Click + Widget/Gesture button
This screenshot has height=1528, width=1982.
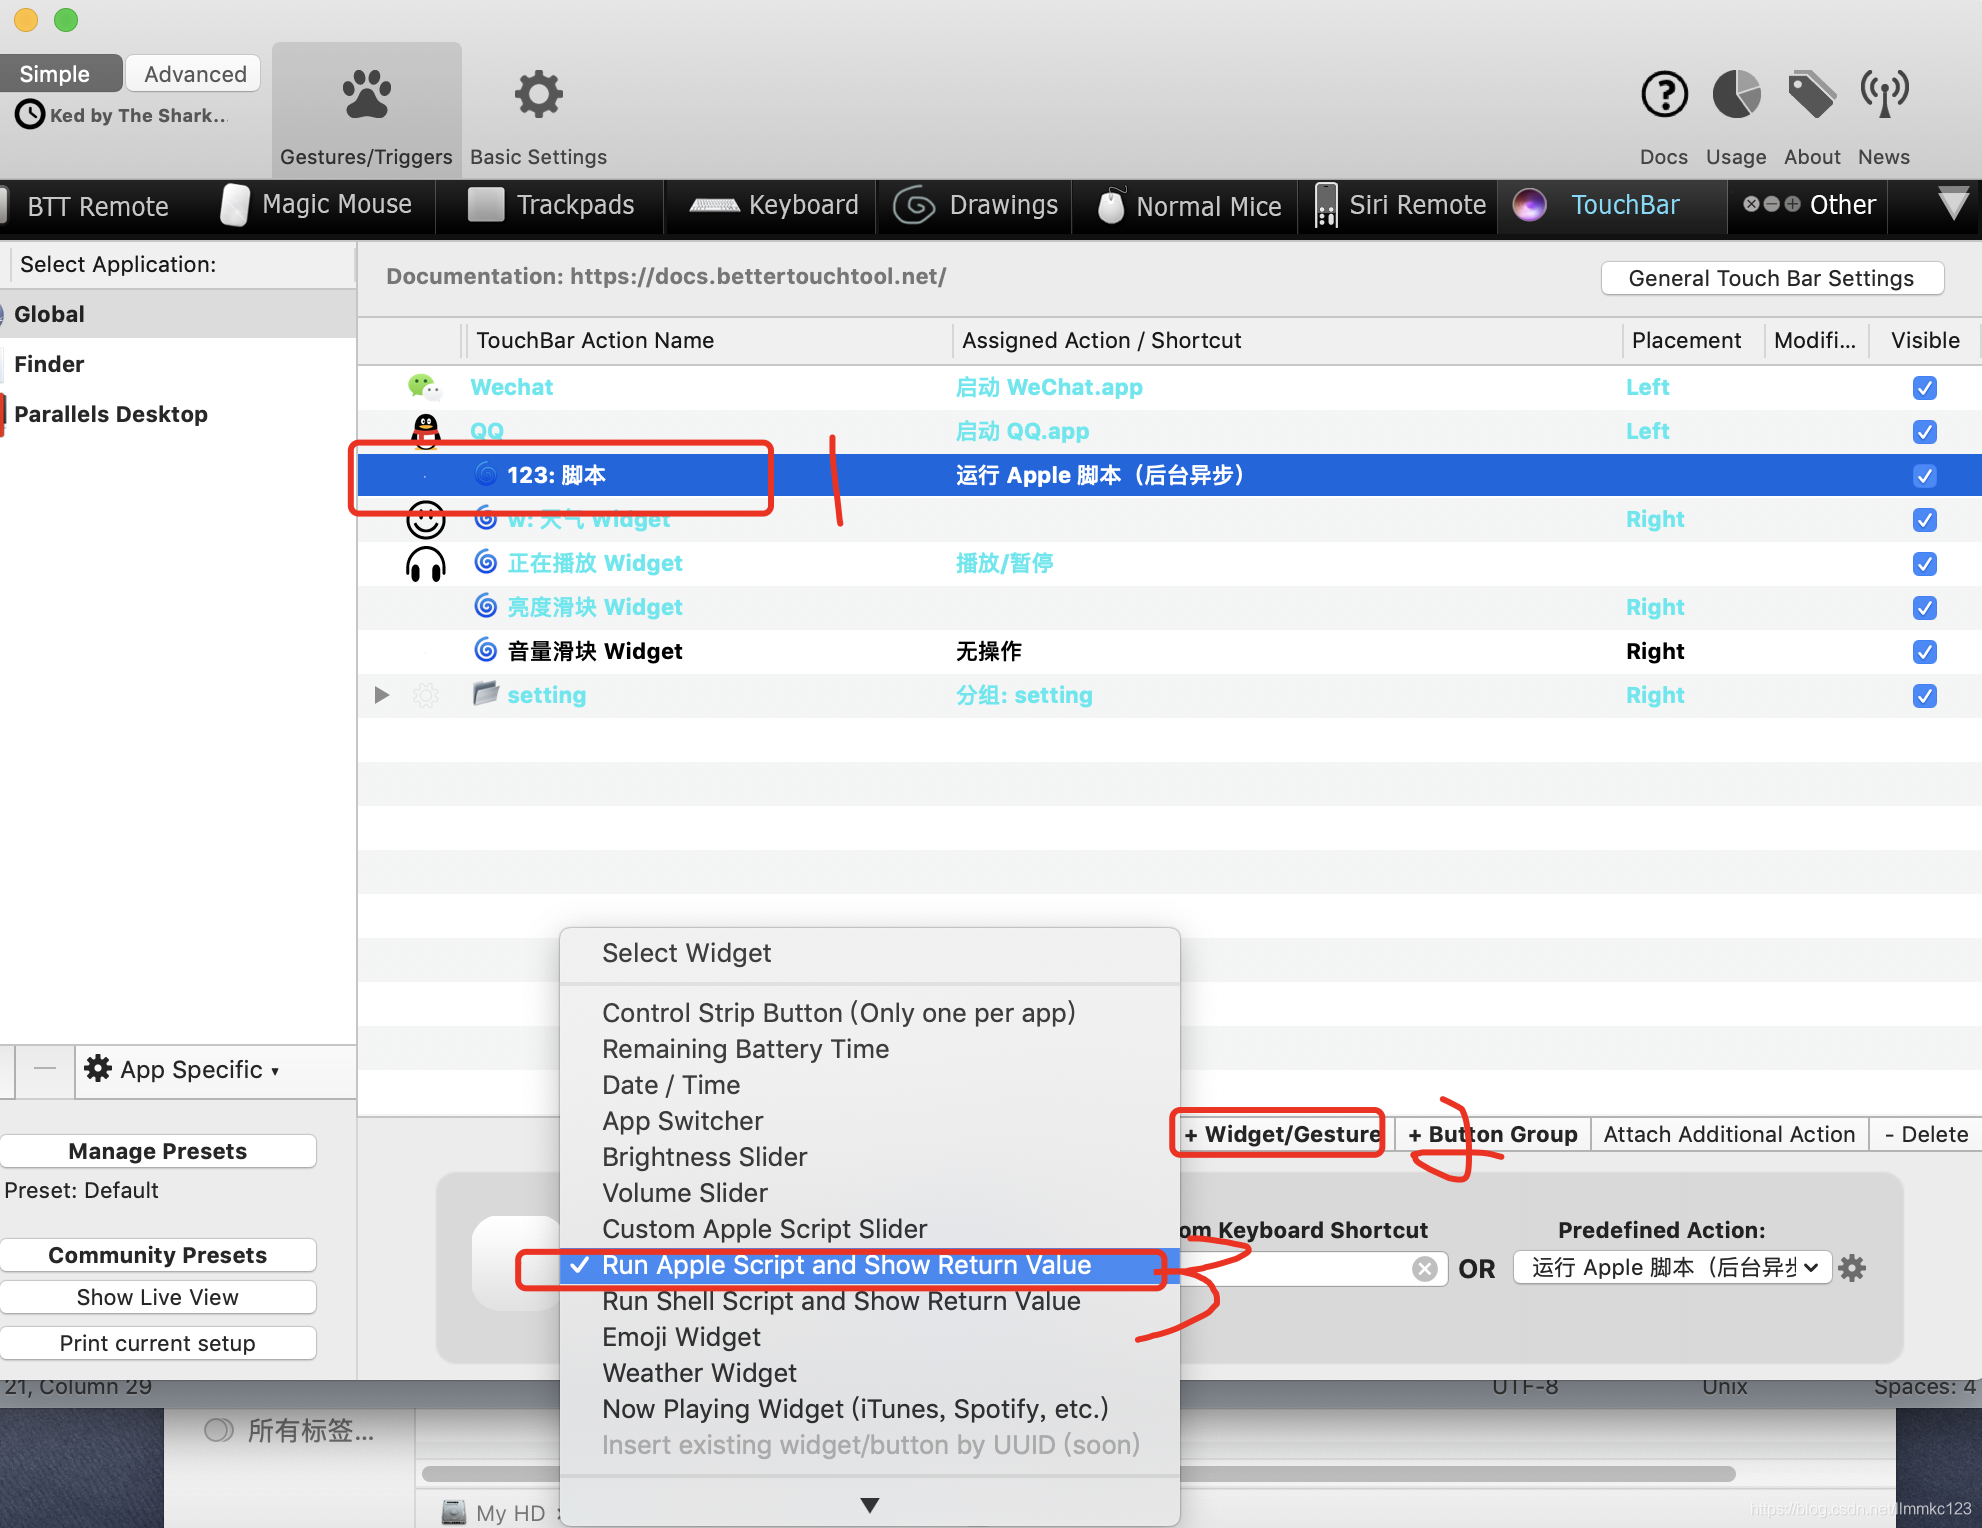pyautogui.click(x=1281, y=1134)
